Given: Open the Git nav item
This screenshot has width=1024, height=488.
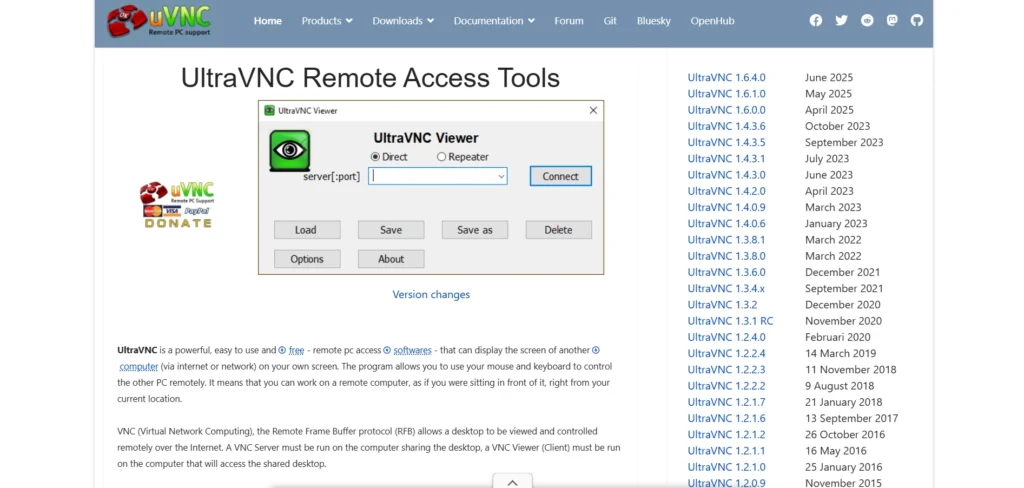Looking at the screenshot, I should tap(610, 21).
